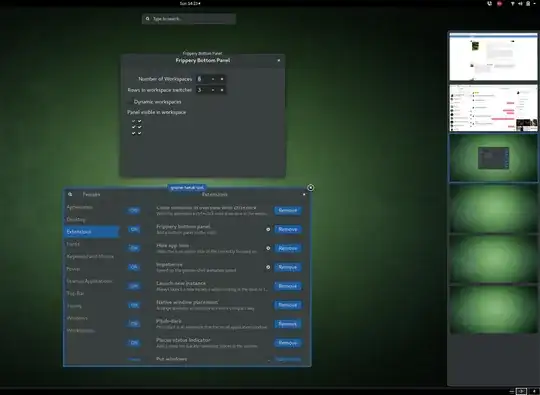Open the clock menu in the top bar

pyautogui.click(x=190, y=3)
